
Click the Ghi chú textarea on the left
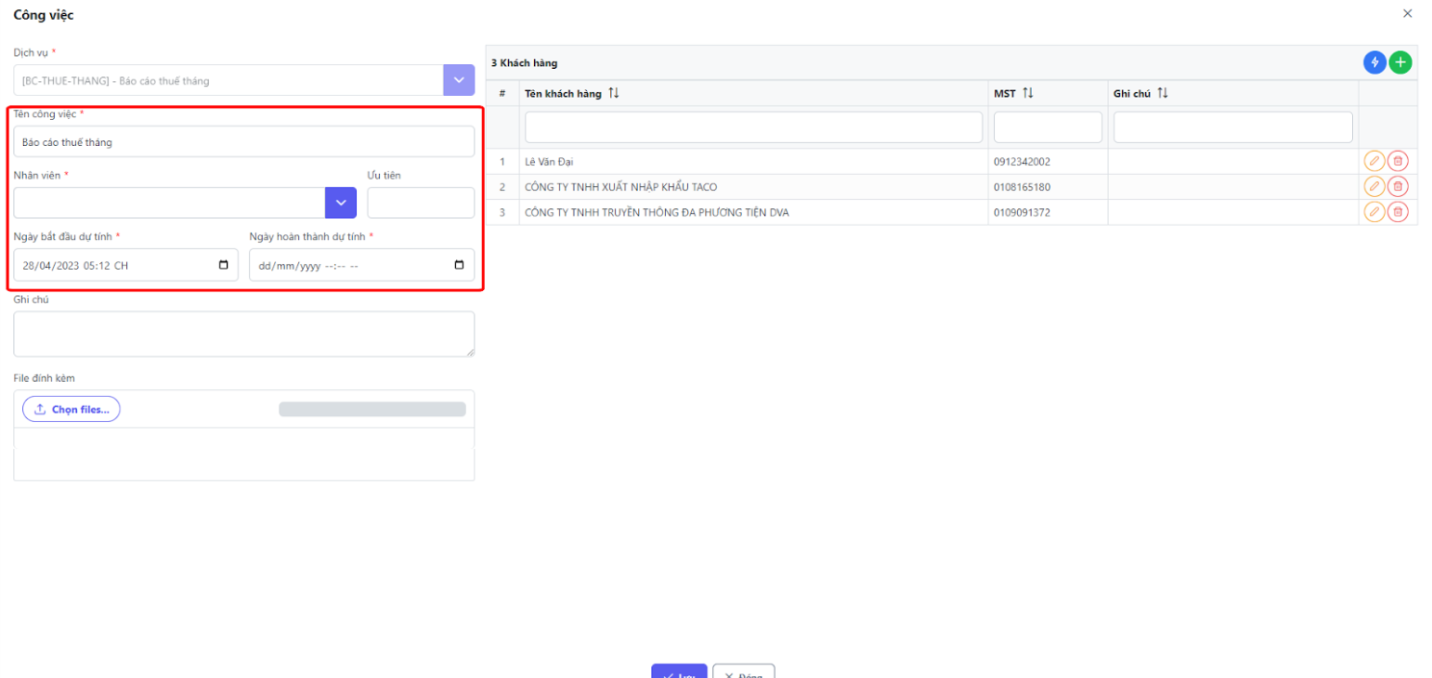click(243, 333)
